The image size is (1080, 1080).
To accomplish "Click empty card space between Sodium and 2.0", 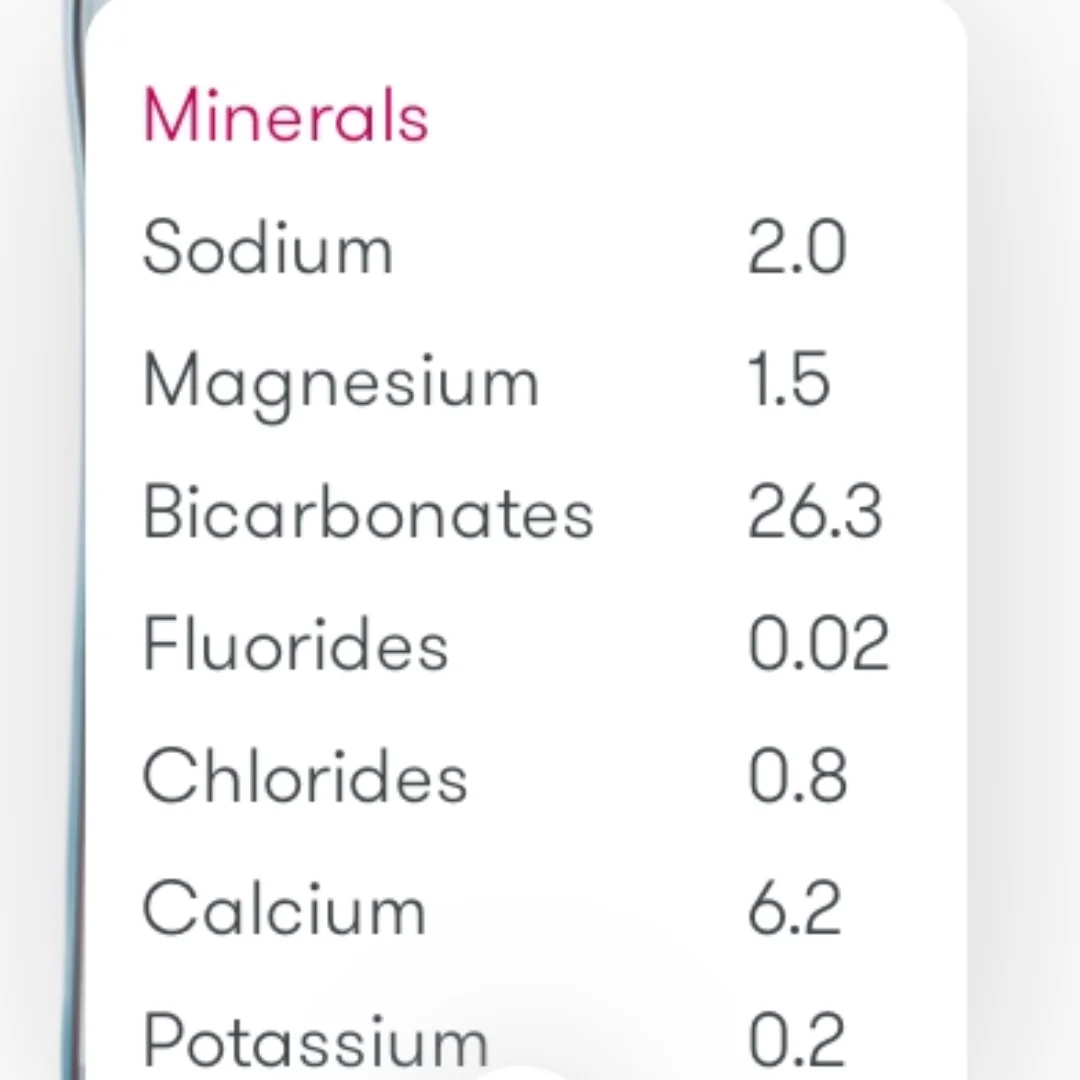I will pos(570,248).
